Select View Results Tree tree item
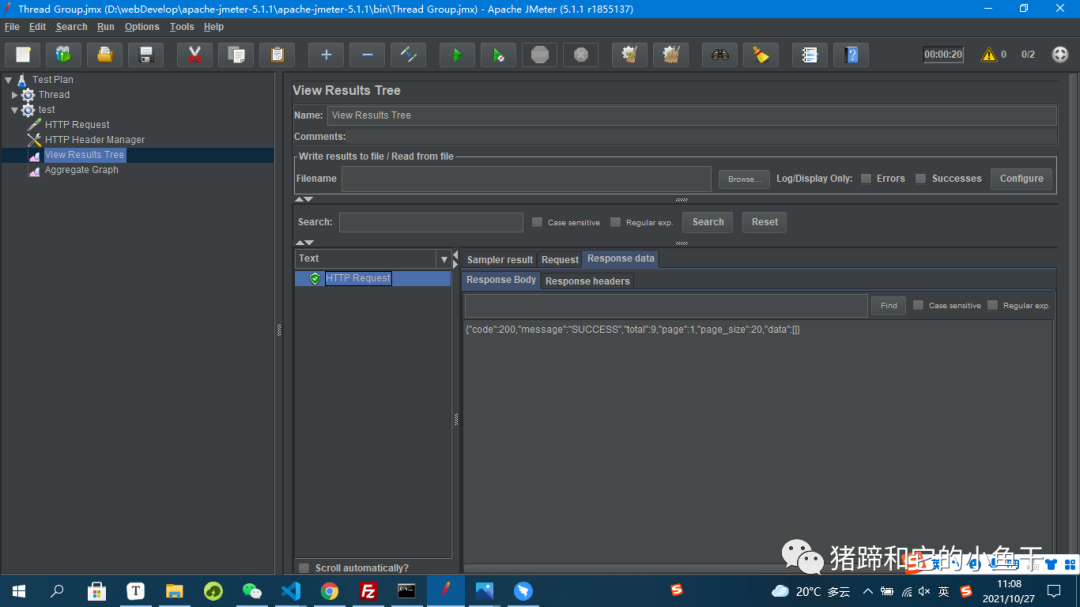Screen dimensions: 1080x607 [84, 155]
